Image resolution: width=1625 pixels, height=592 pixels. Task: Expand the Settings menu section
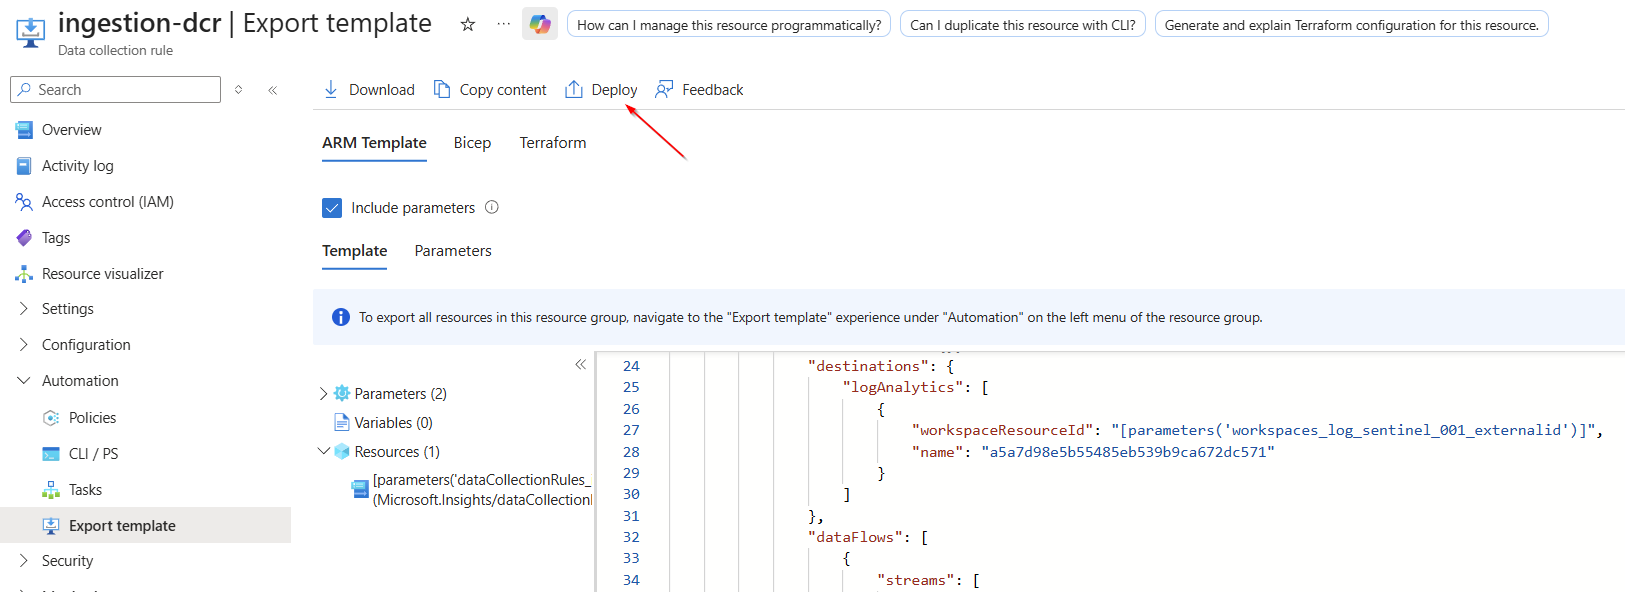pos(24,309)
